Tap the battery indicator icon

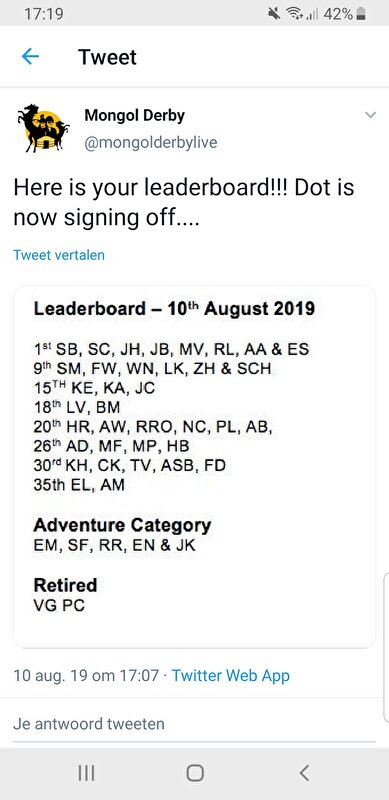pyautogui.click(x=361, y=14)
